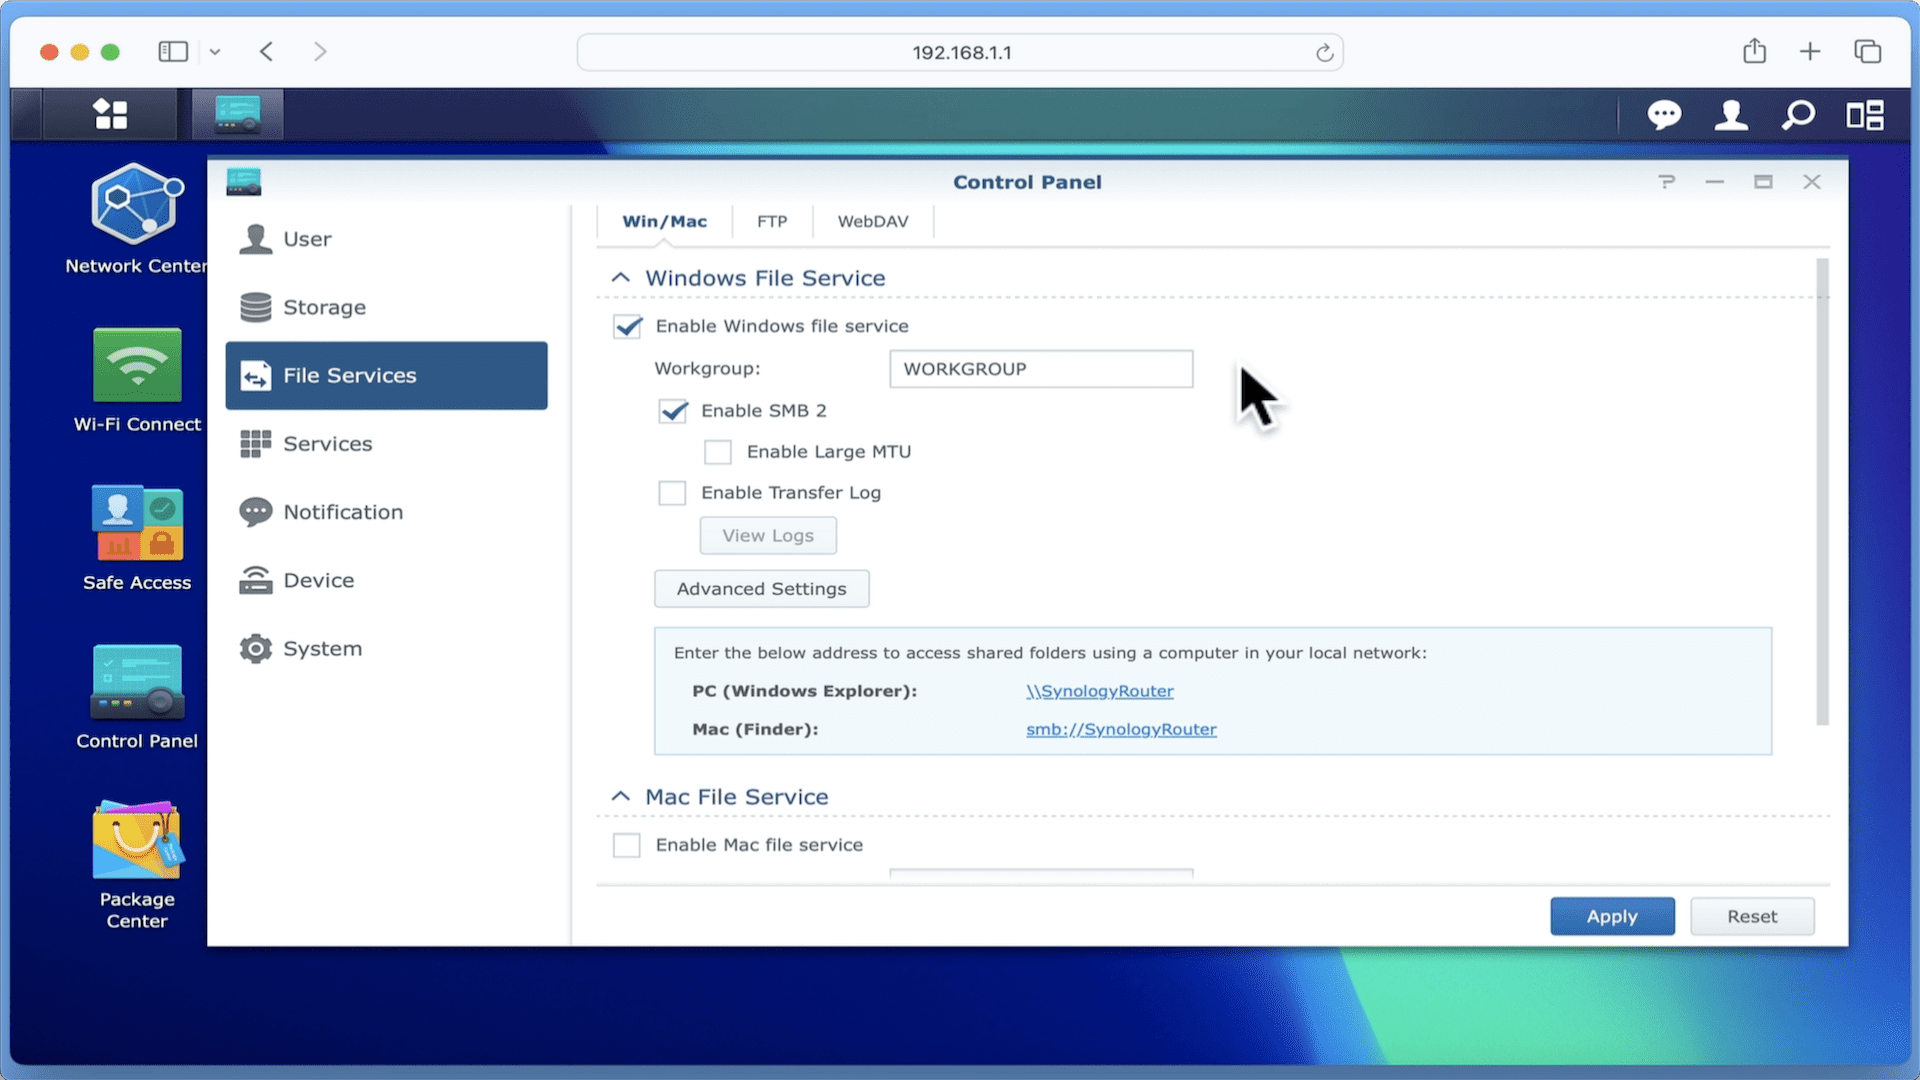Select User in Control Panel sidebar
This screenshot has width=1920, height=1080.
tap(387, 239)
